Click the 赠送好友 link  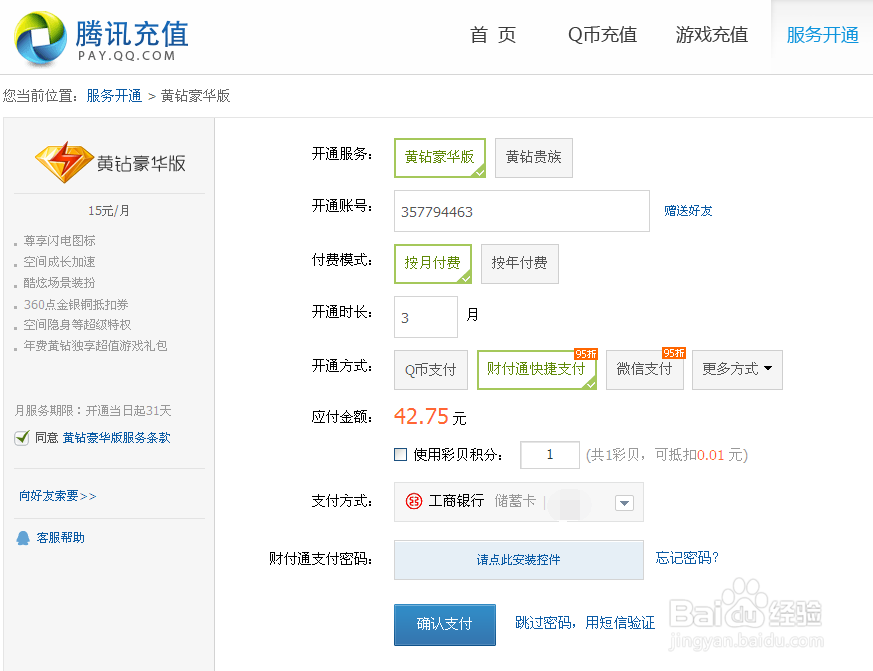coord(688,211)
